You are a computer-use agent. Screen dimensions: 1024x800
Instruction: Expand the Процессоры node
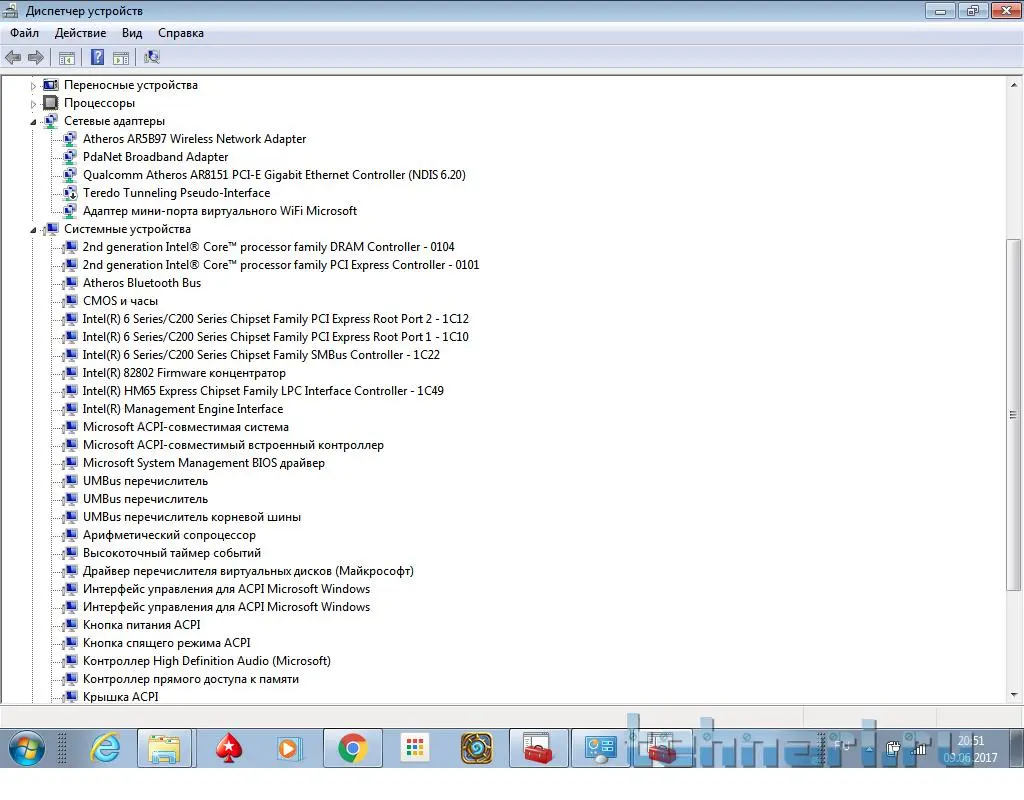(x=33, y=103)
